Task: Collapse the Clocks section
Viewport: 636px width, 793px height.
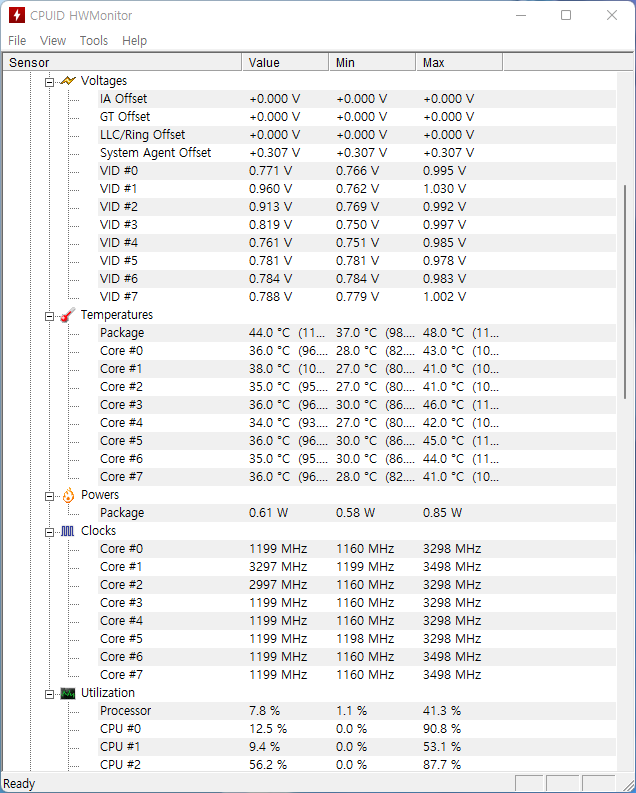Action: [49, 532]
